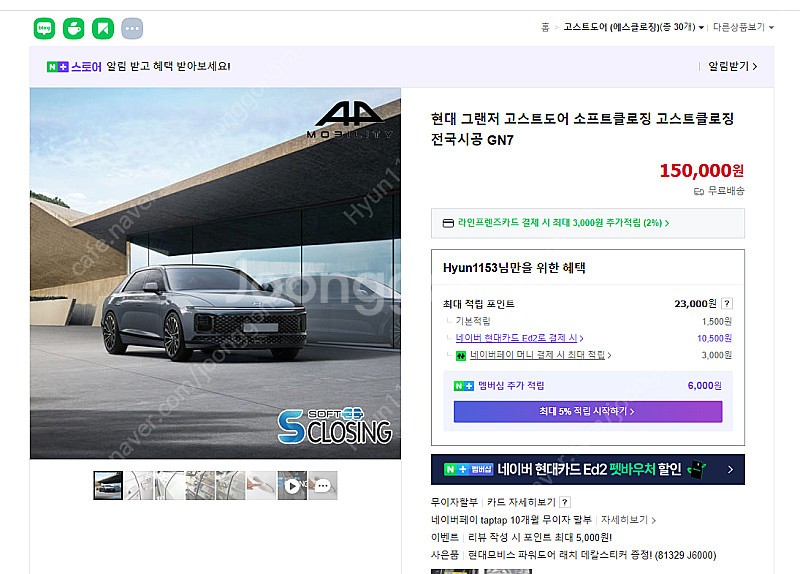Select the sixth door handle thumbnail

pyautogui.click(x=261, y=485)
